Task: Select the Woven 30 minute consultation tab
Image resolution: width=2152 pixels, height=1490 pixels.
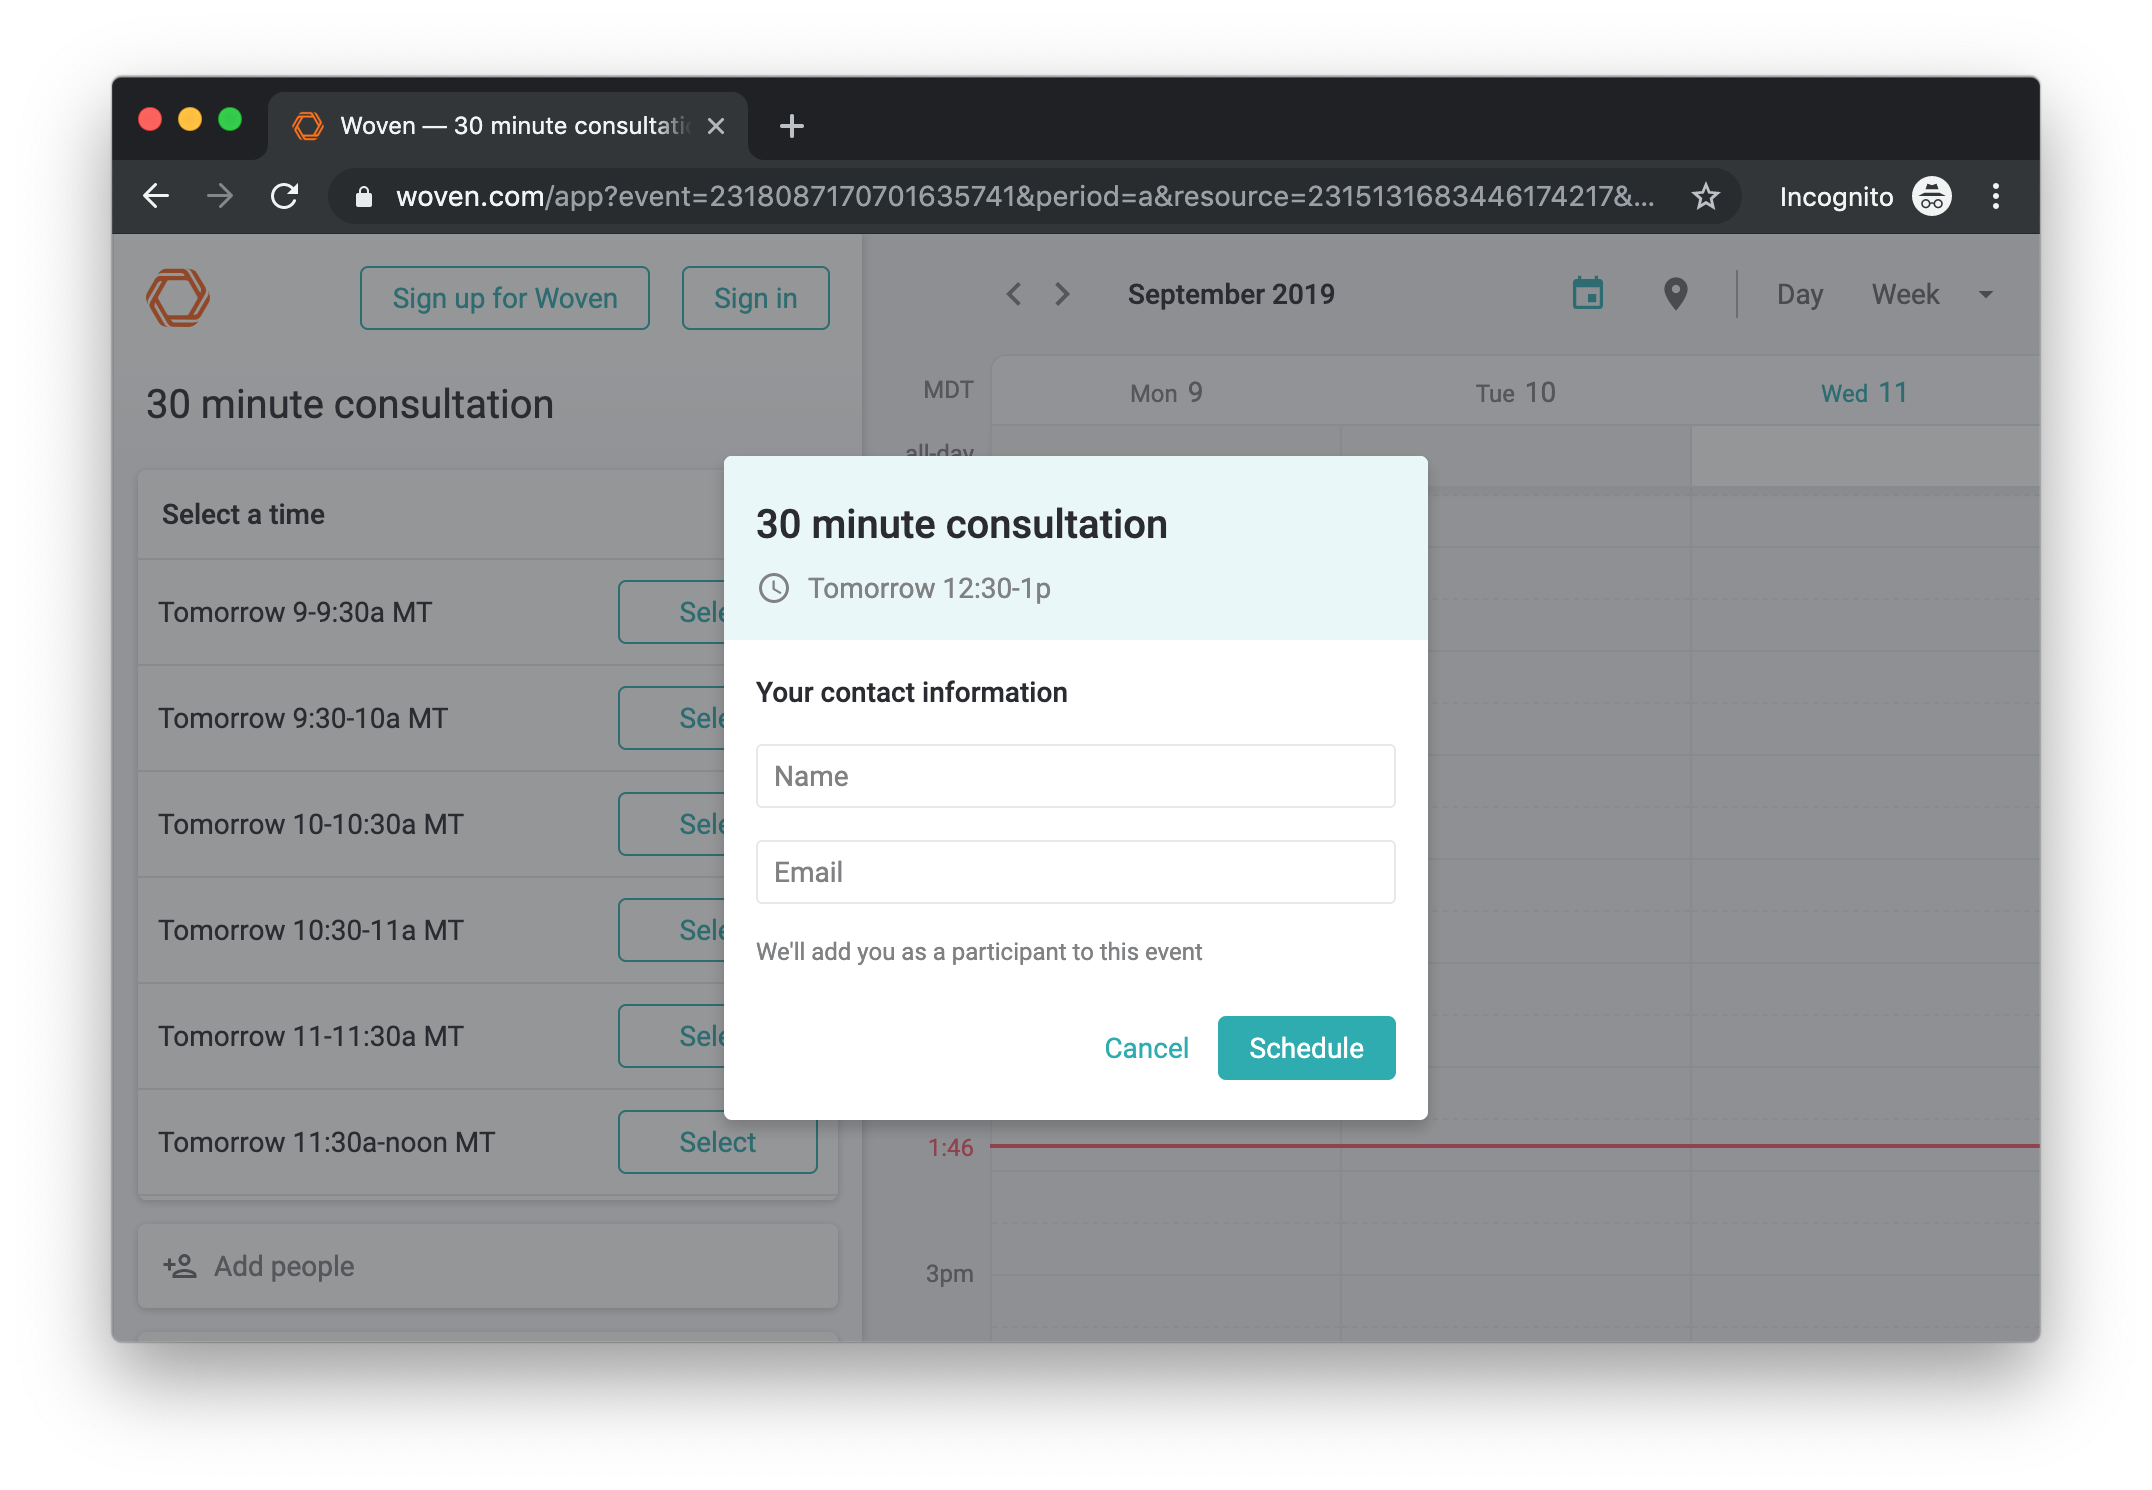Action: point(508,126)
